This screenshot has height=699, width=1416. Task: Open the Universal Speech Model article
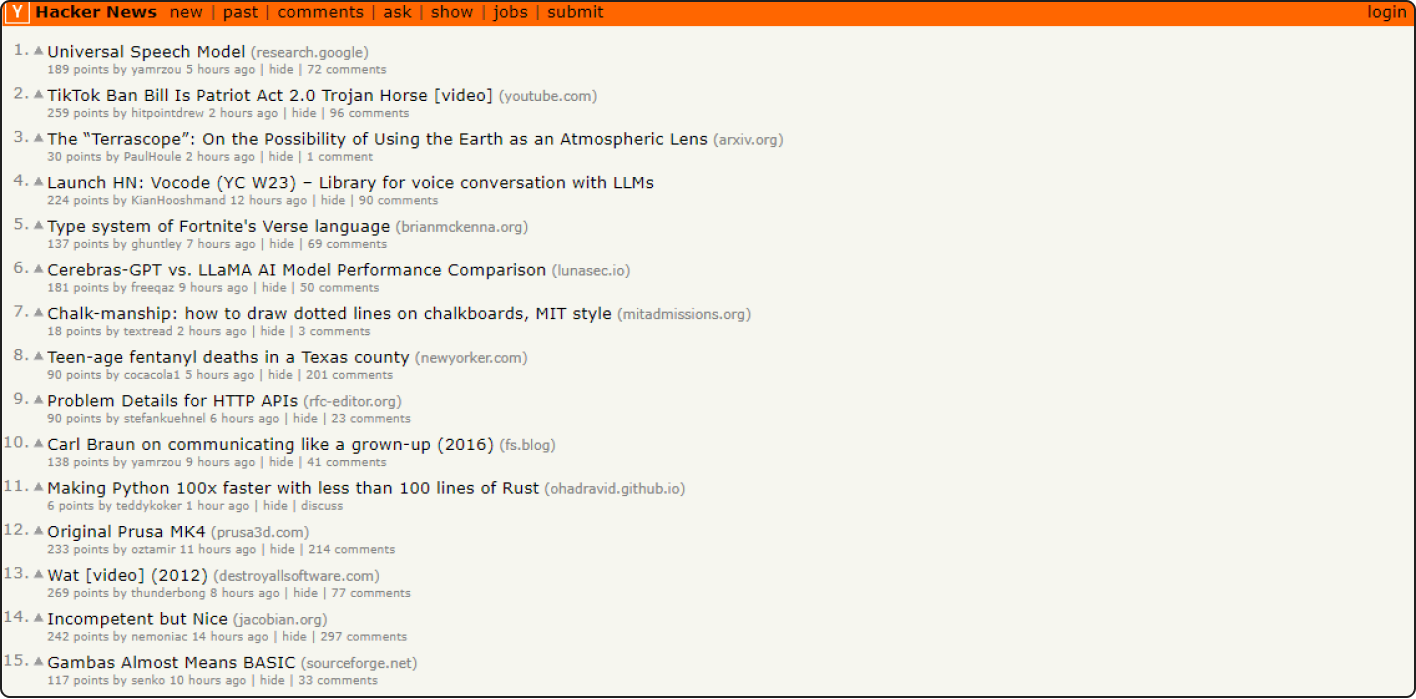tap(146, 52)
